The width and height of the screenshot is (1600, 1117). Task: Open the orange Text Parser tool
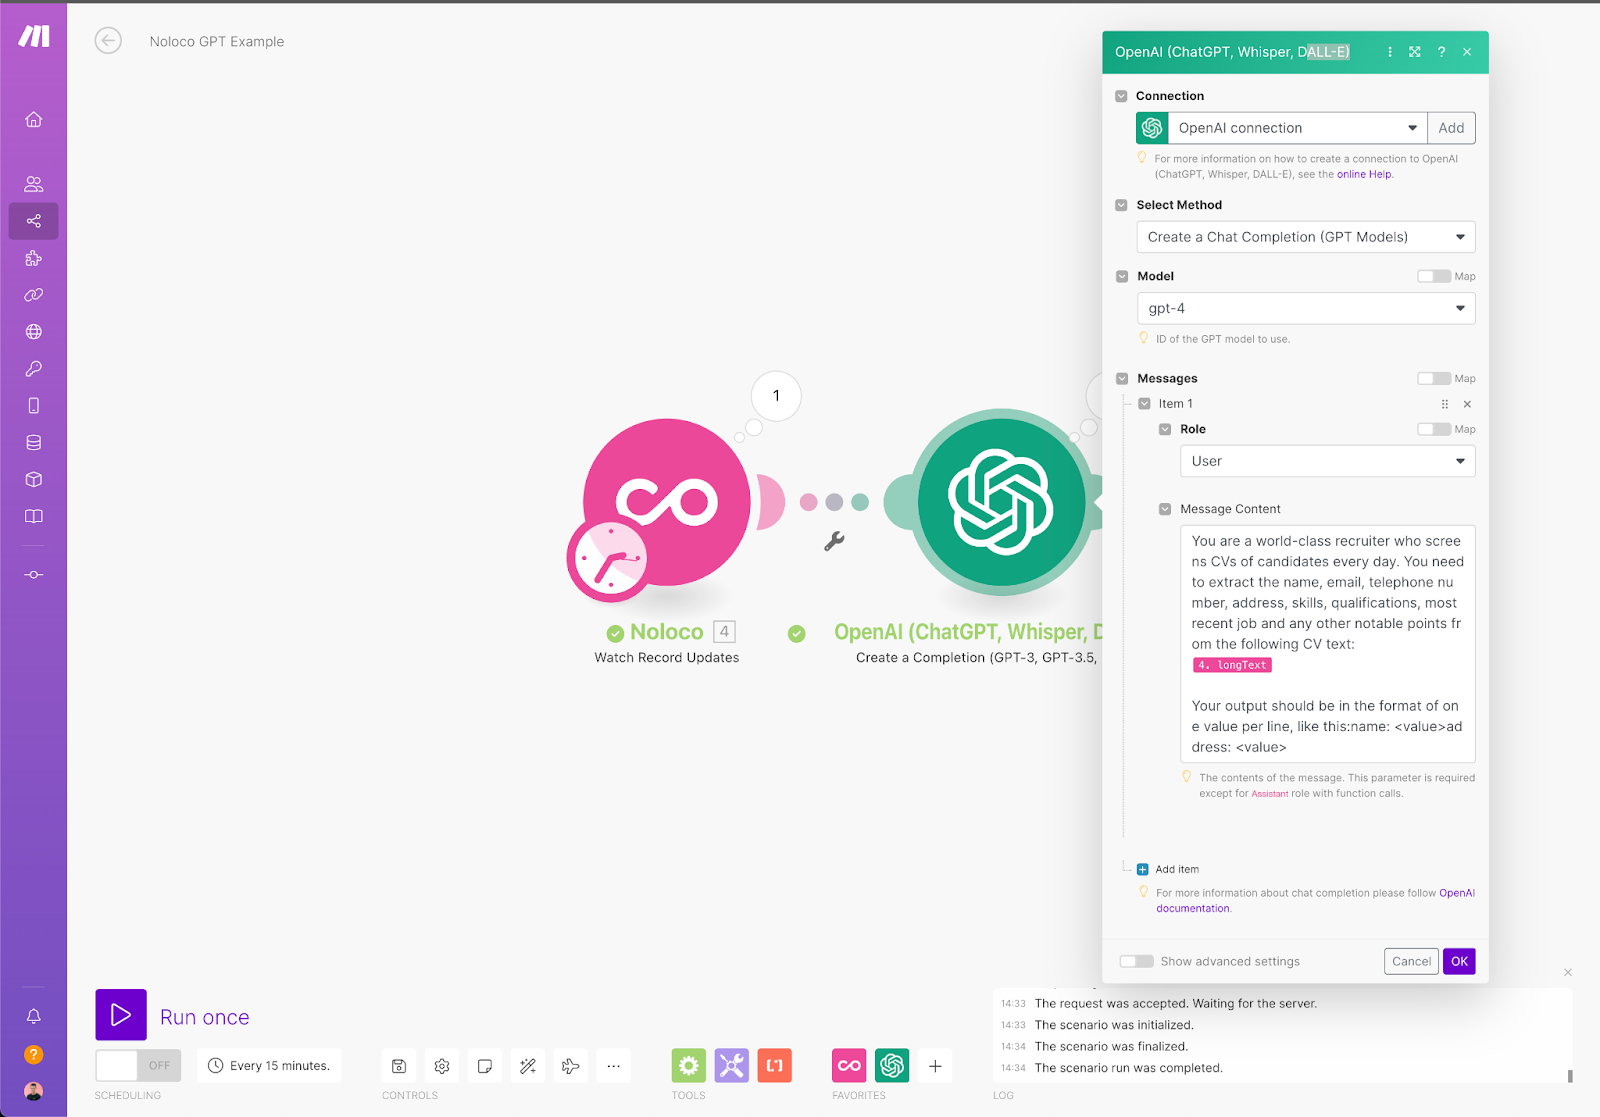(775, 1065)
